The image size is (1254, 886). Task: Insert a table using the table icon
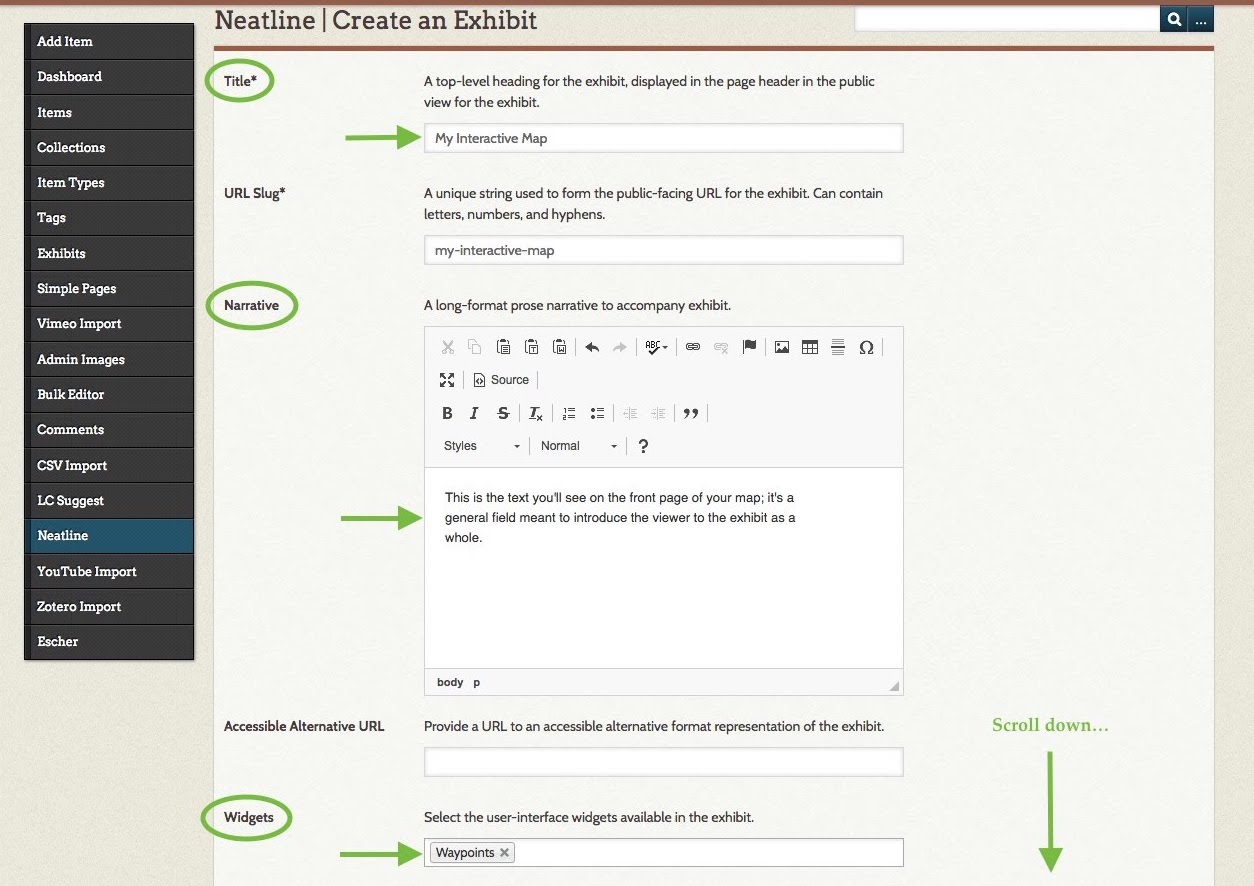click(x=810, y=347)
